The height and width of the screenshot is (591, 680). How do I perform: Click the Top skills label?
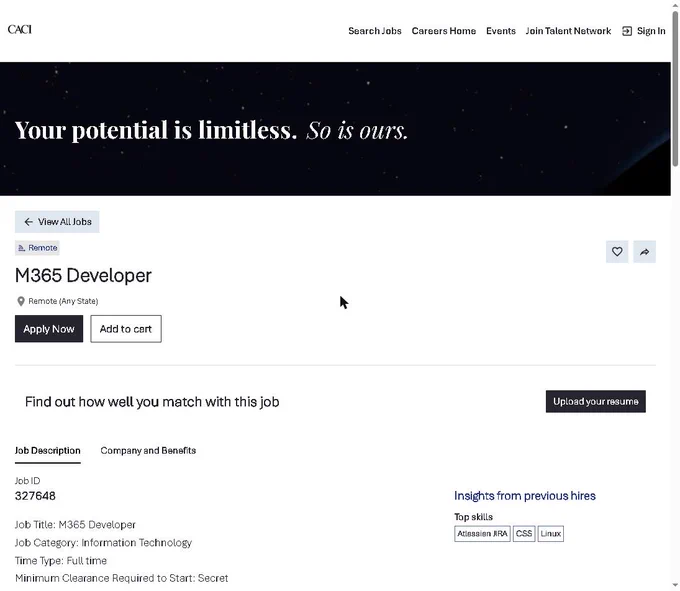pyautogui.click(x=474, y=517)
